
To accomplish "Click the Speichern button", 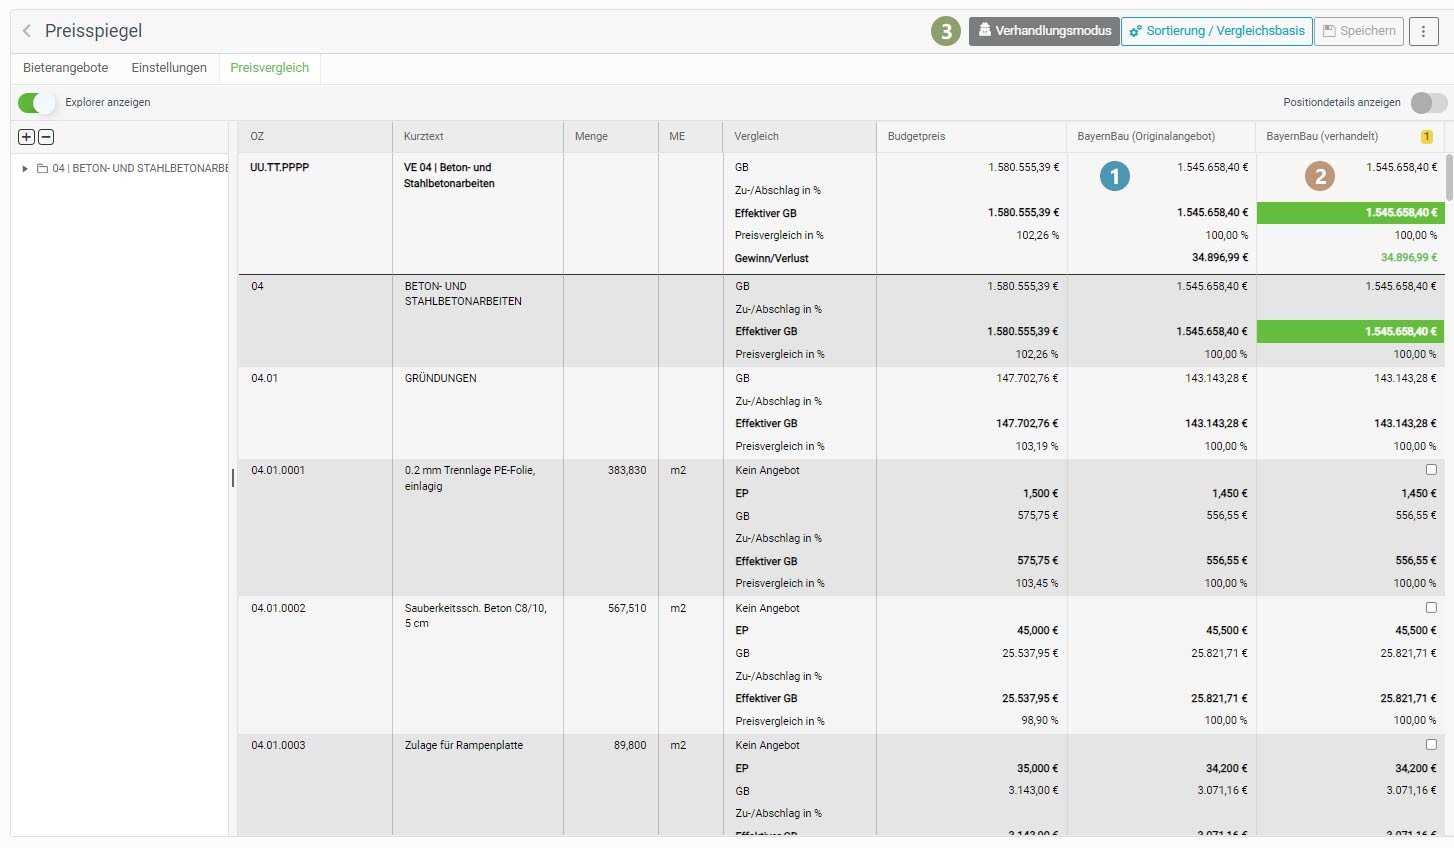I will (1359, 31).
